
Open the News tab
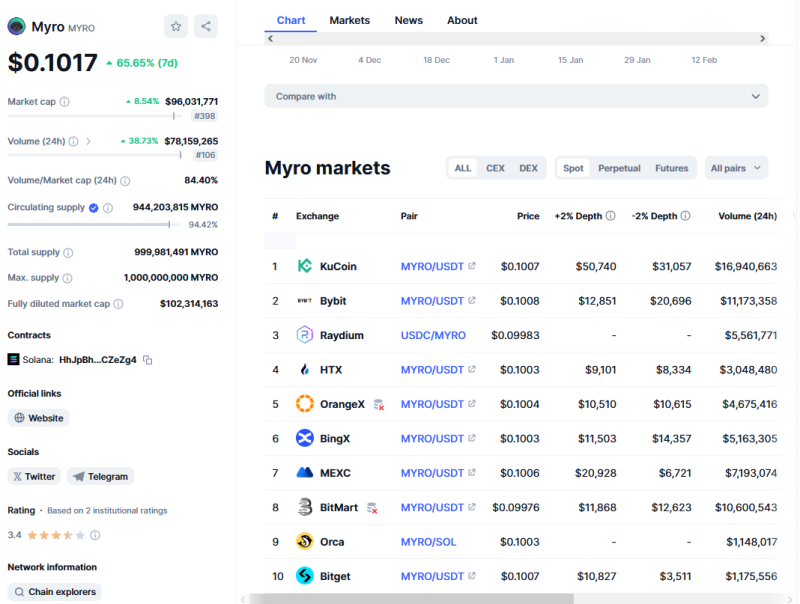coord(409,20)
